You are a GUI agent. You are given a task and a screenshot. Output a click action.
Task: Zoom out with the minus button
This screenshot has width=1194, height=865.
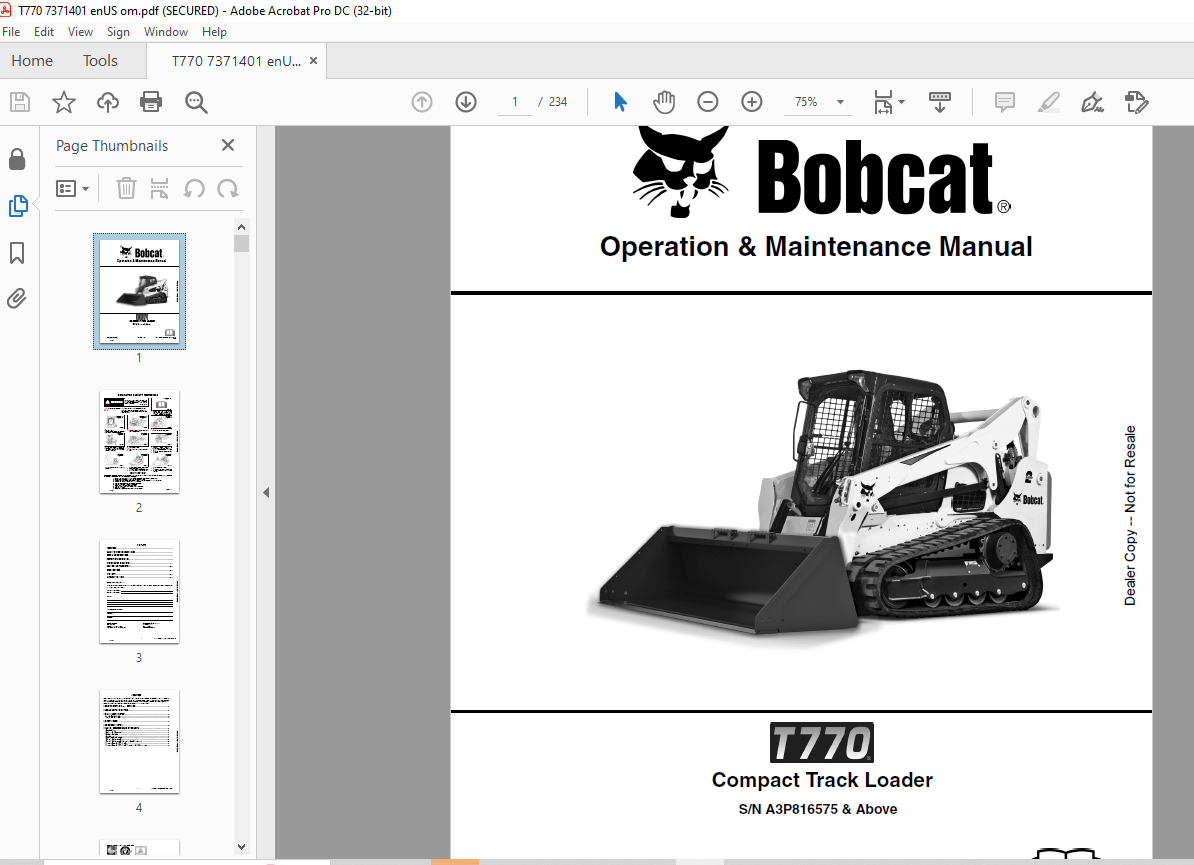(707, 102)
